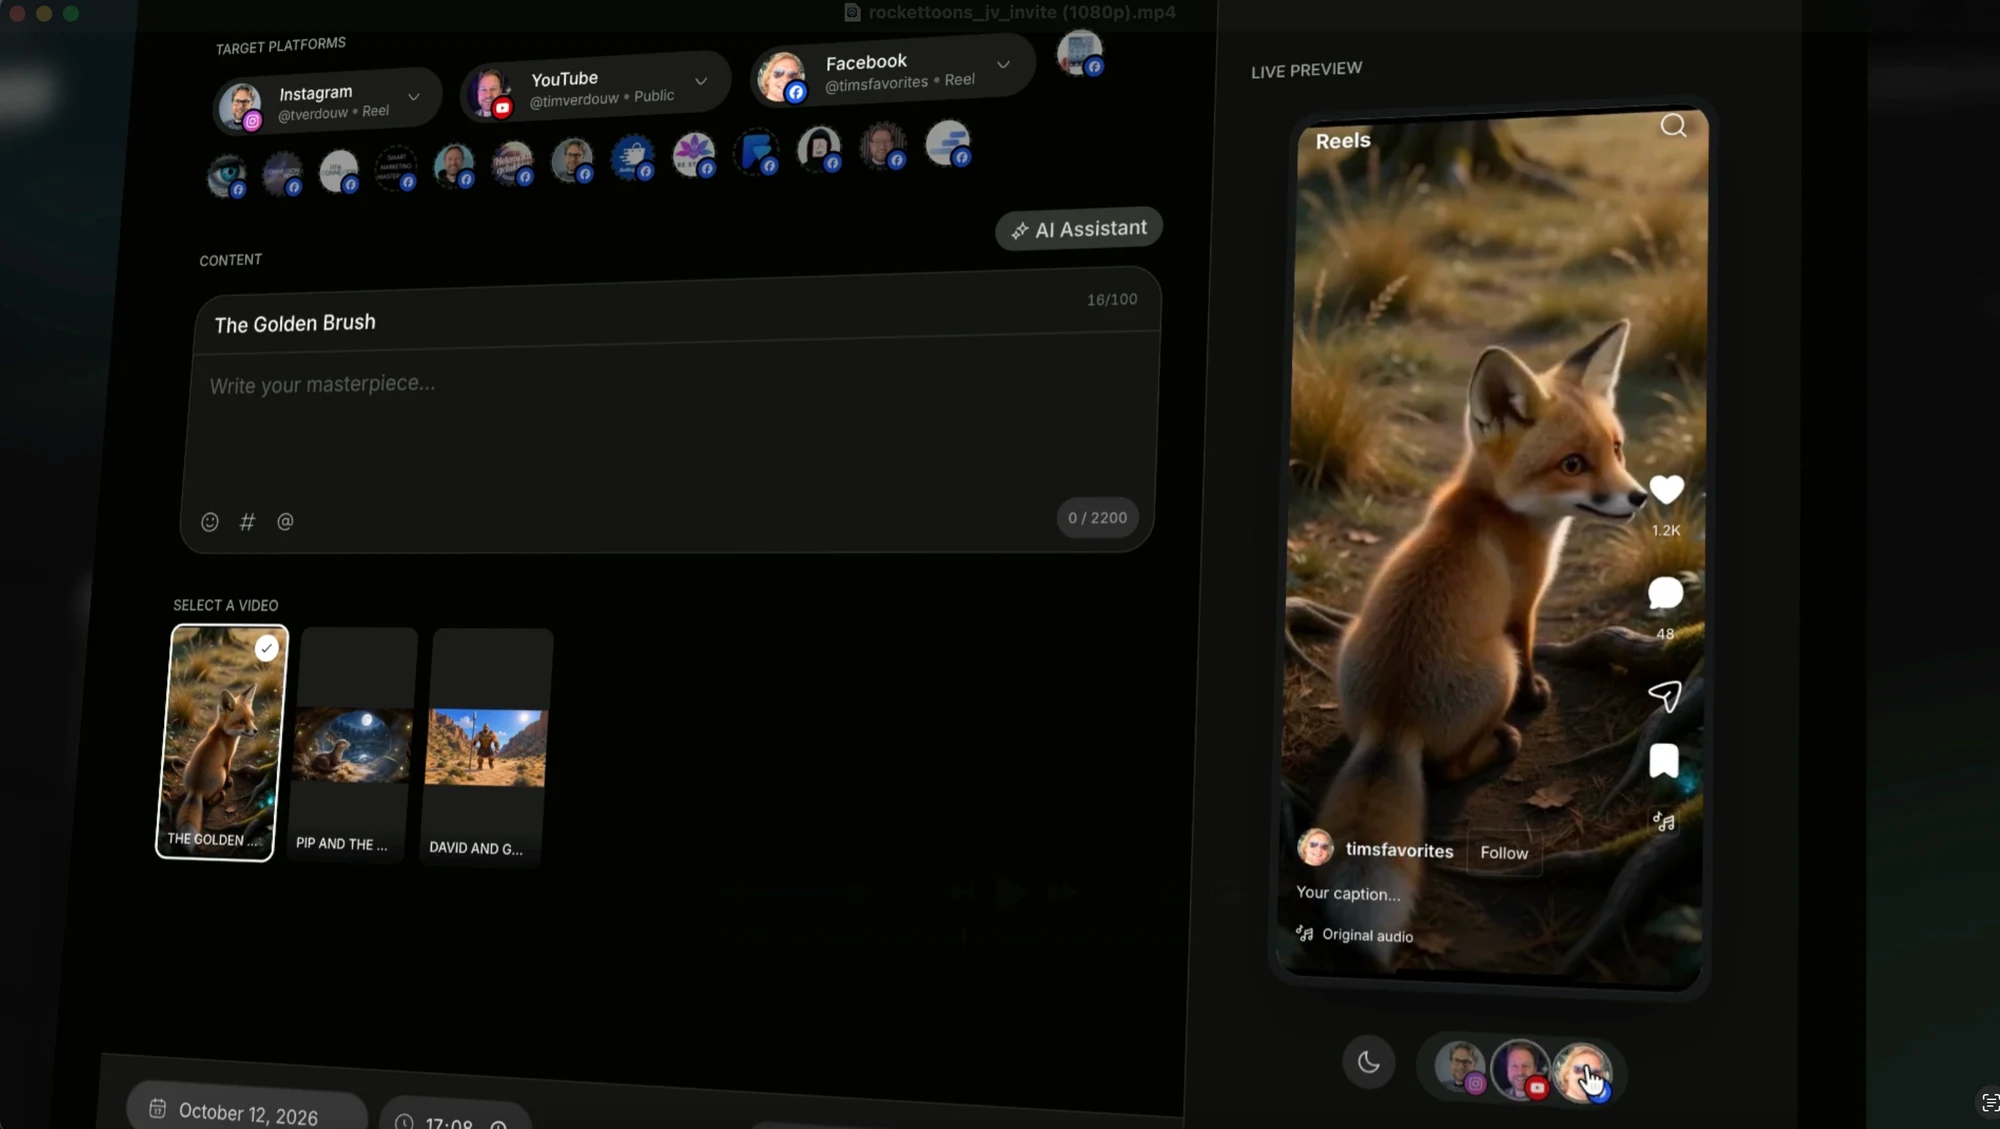Click the Follow button in preview
This screenshot has height=1129, width=2000.
[1504, 853]
